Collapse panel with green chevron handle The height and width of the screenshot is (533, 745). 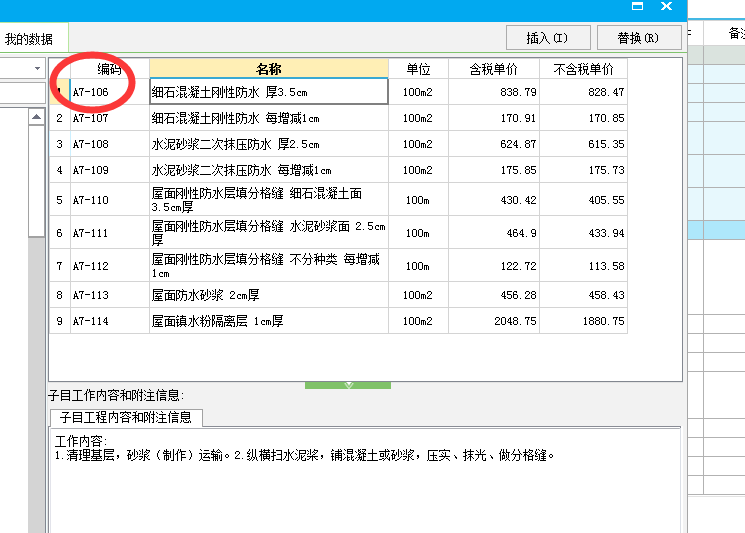click(x=348, y=385)
